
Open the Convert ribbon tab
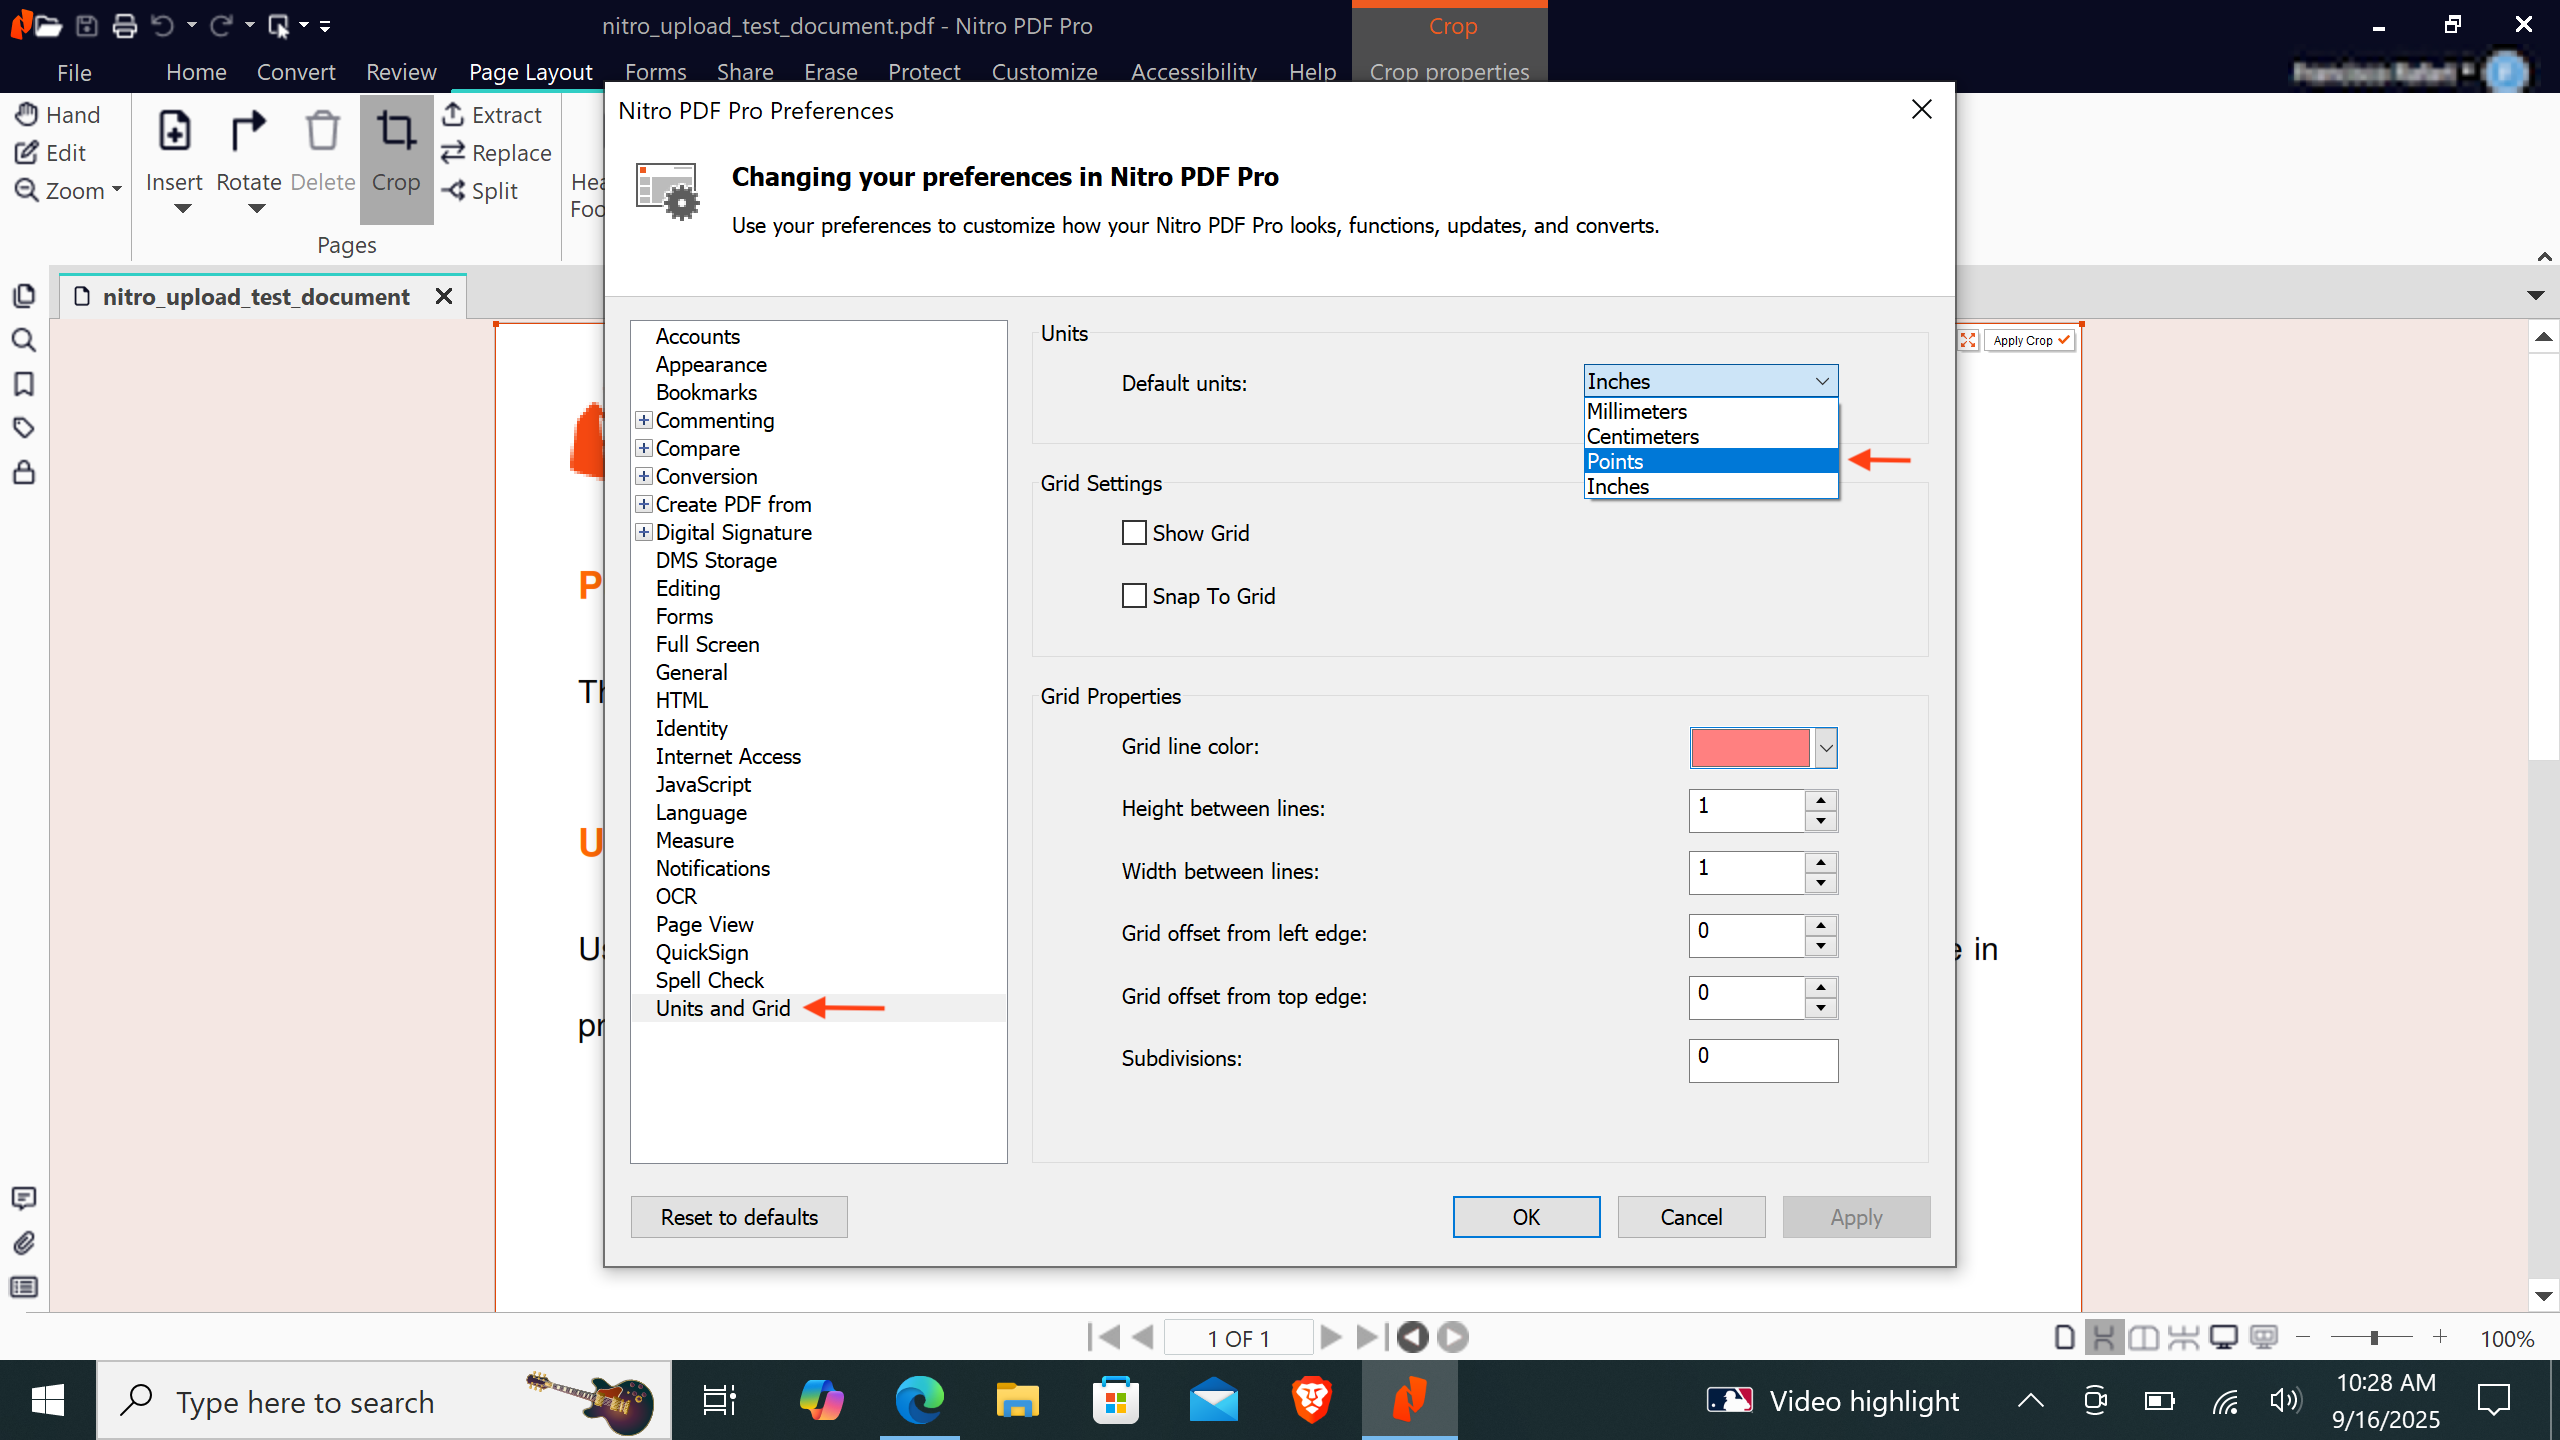click(295, 72)
